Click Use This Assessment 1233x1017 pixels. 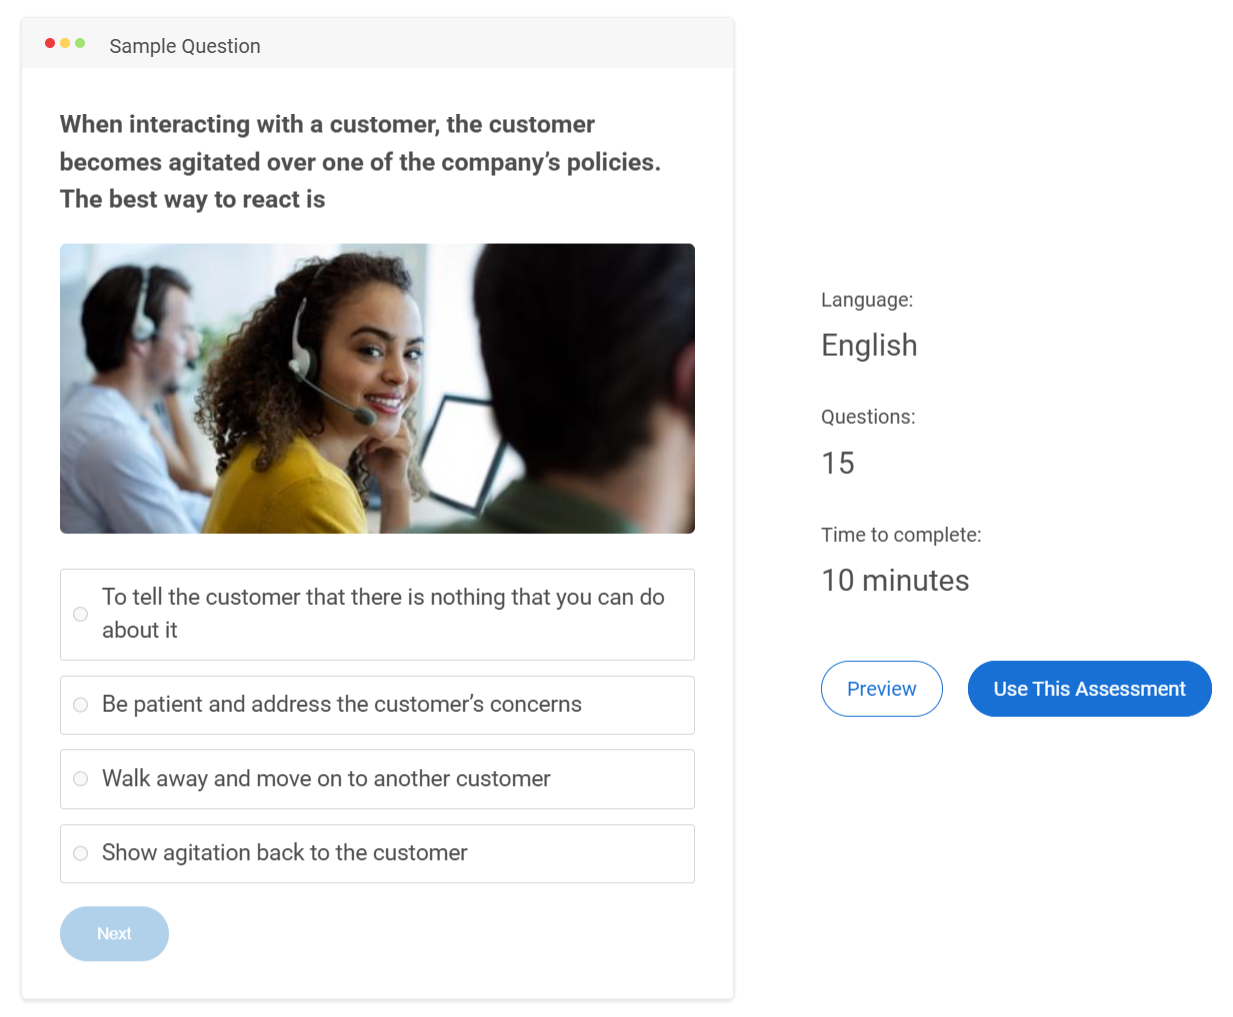[x=1089, y=688]
